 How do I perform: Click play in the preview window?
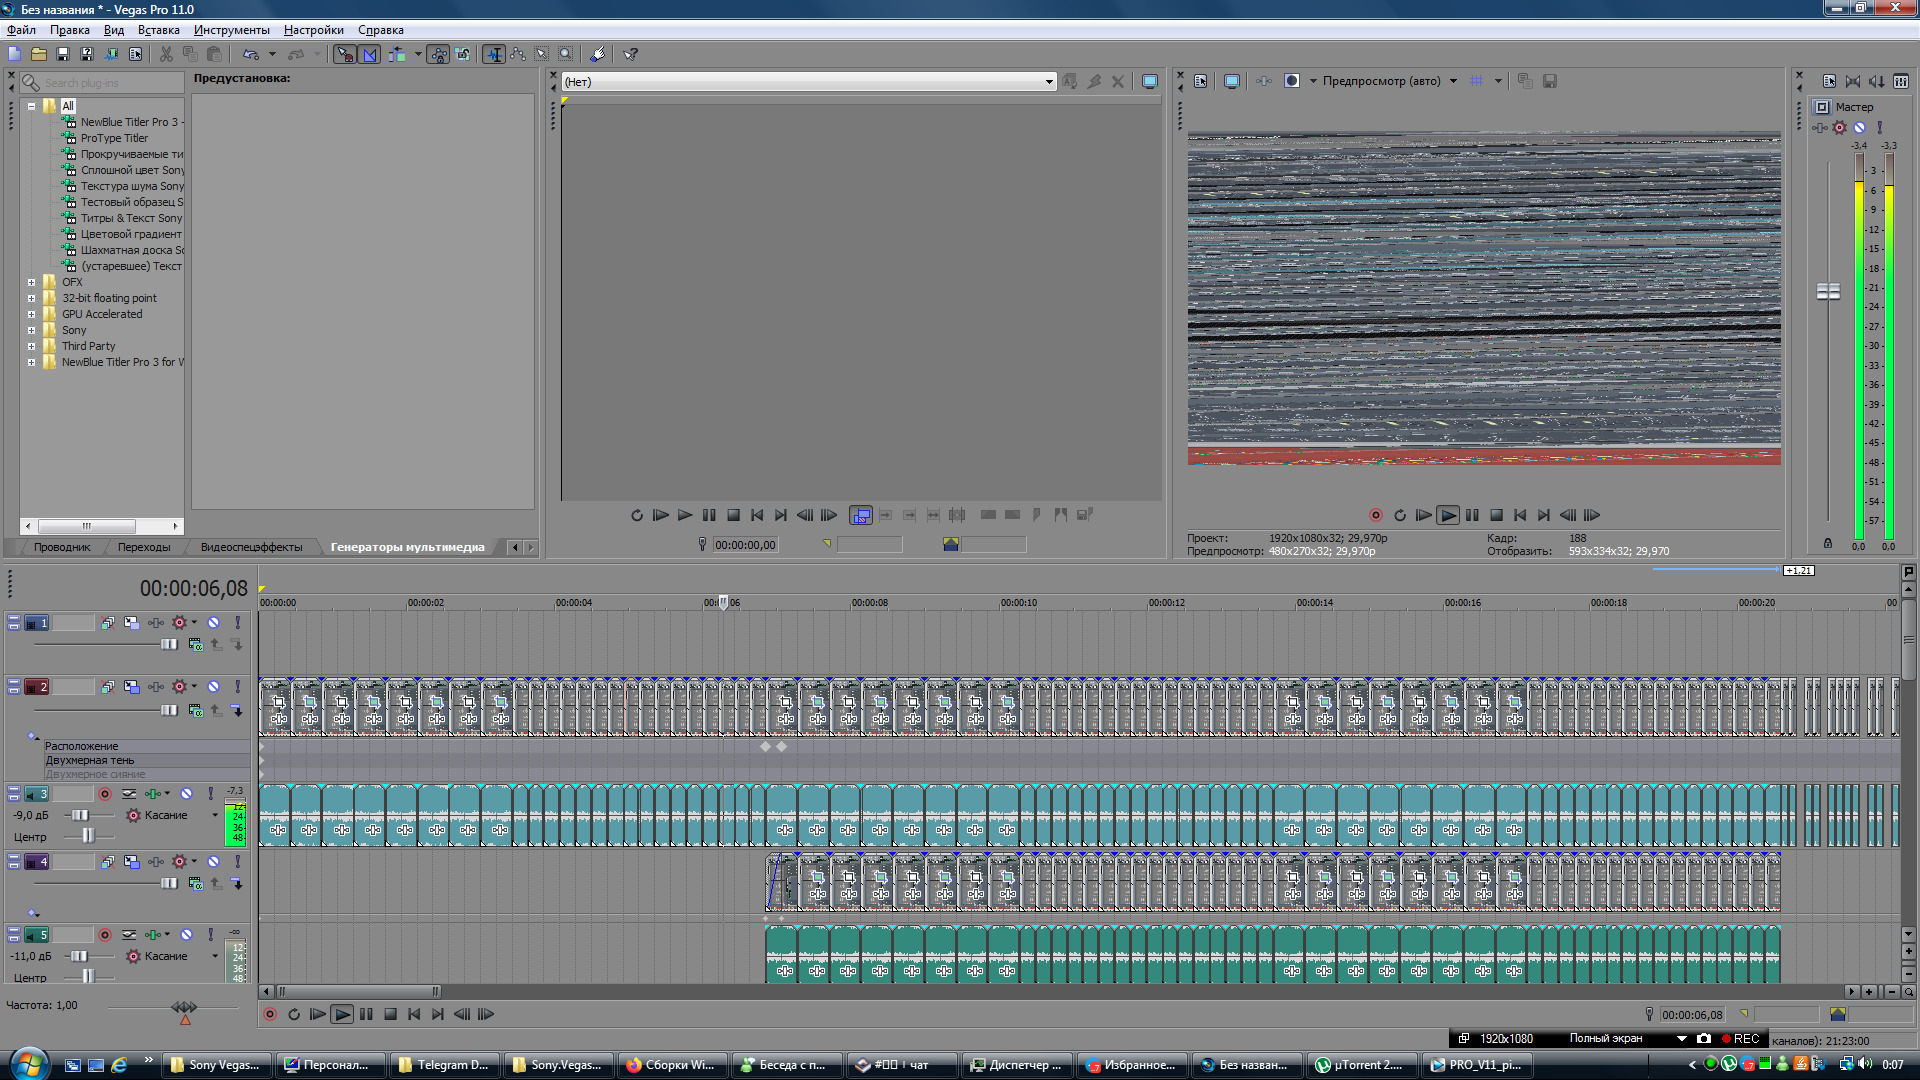click(1447, 515)
